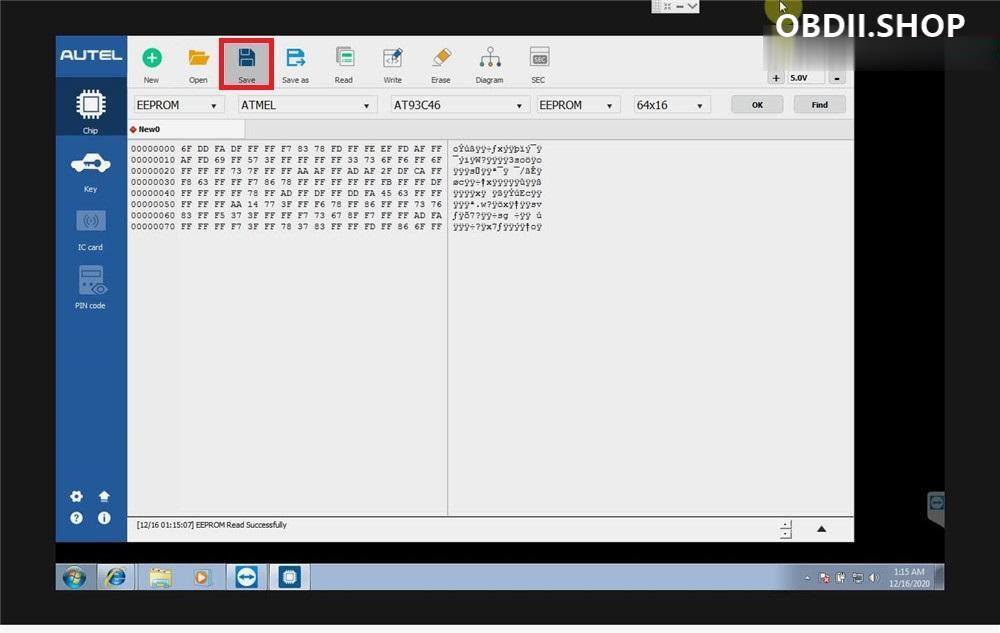Show the wiring Diagram
Screen dimensions: 1000x633
[x=489, y=64]
